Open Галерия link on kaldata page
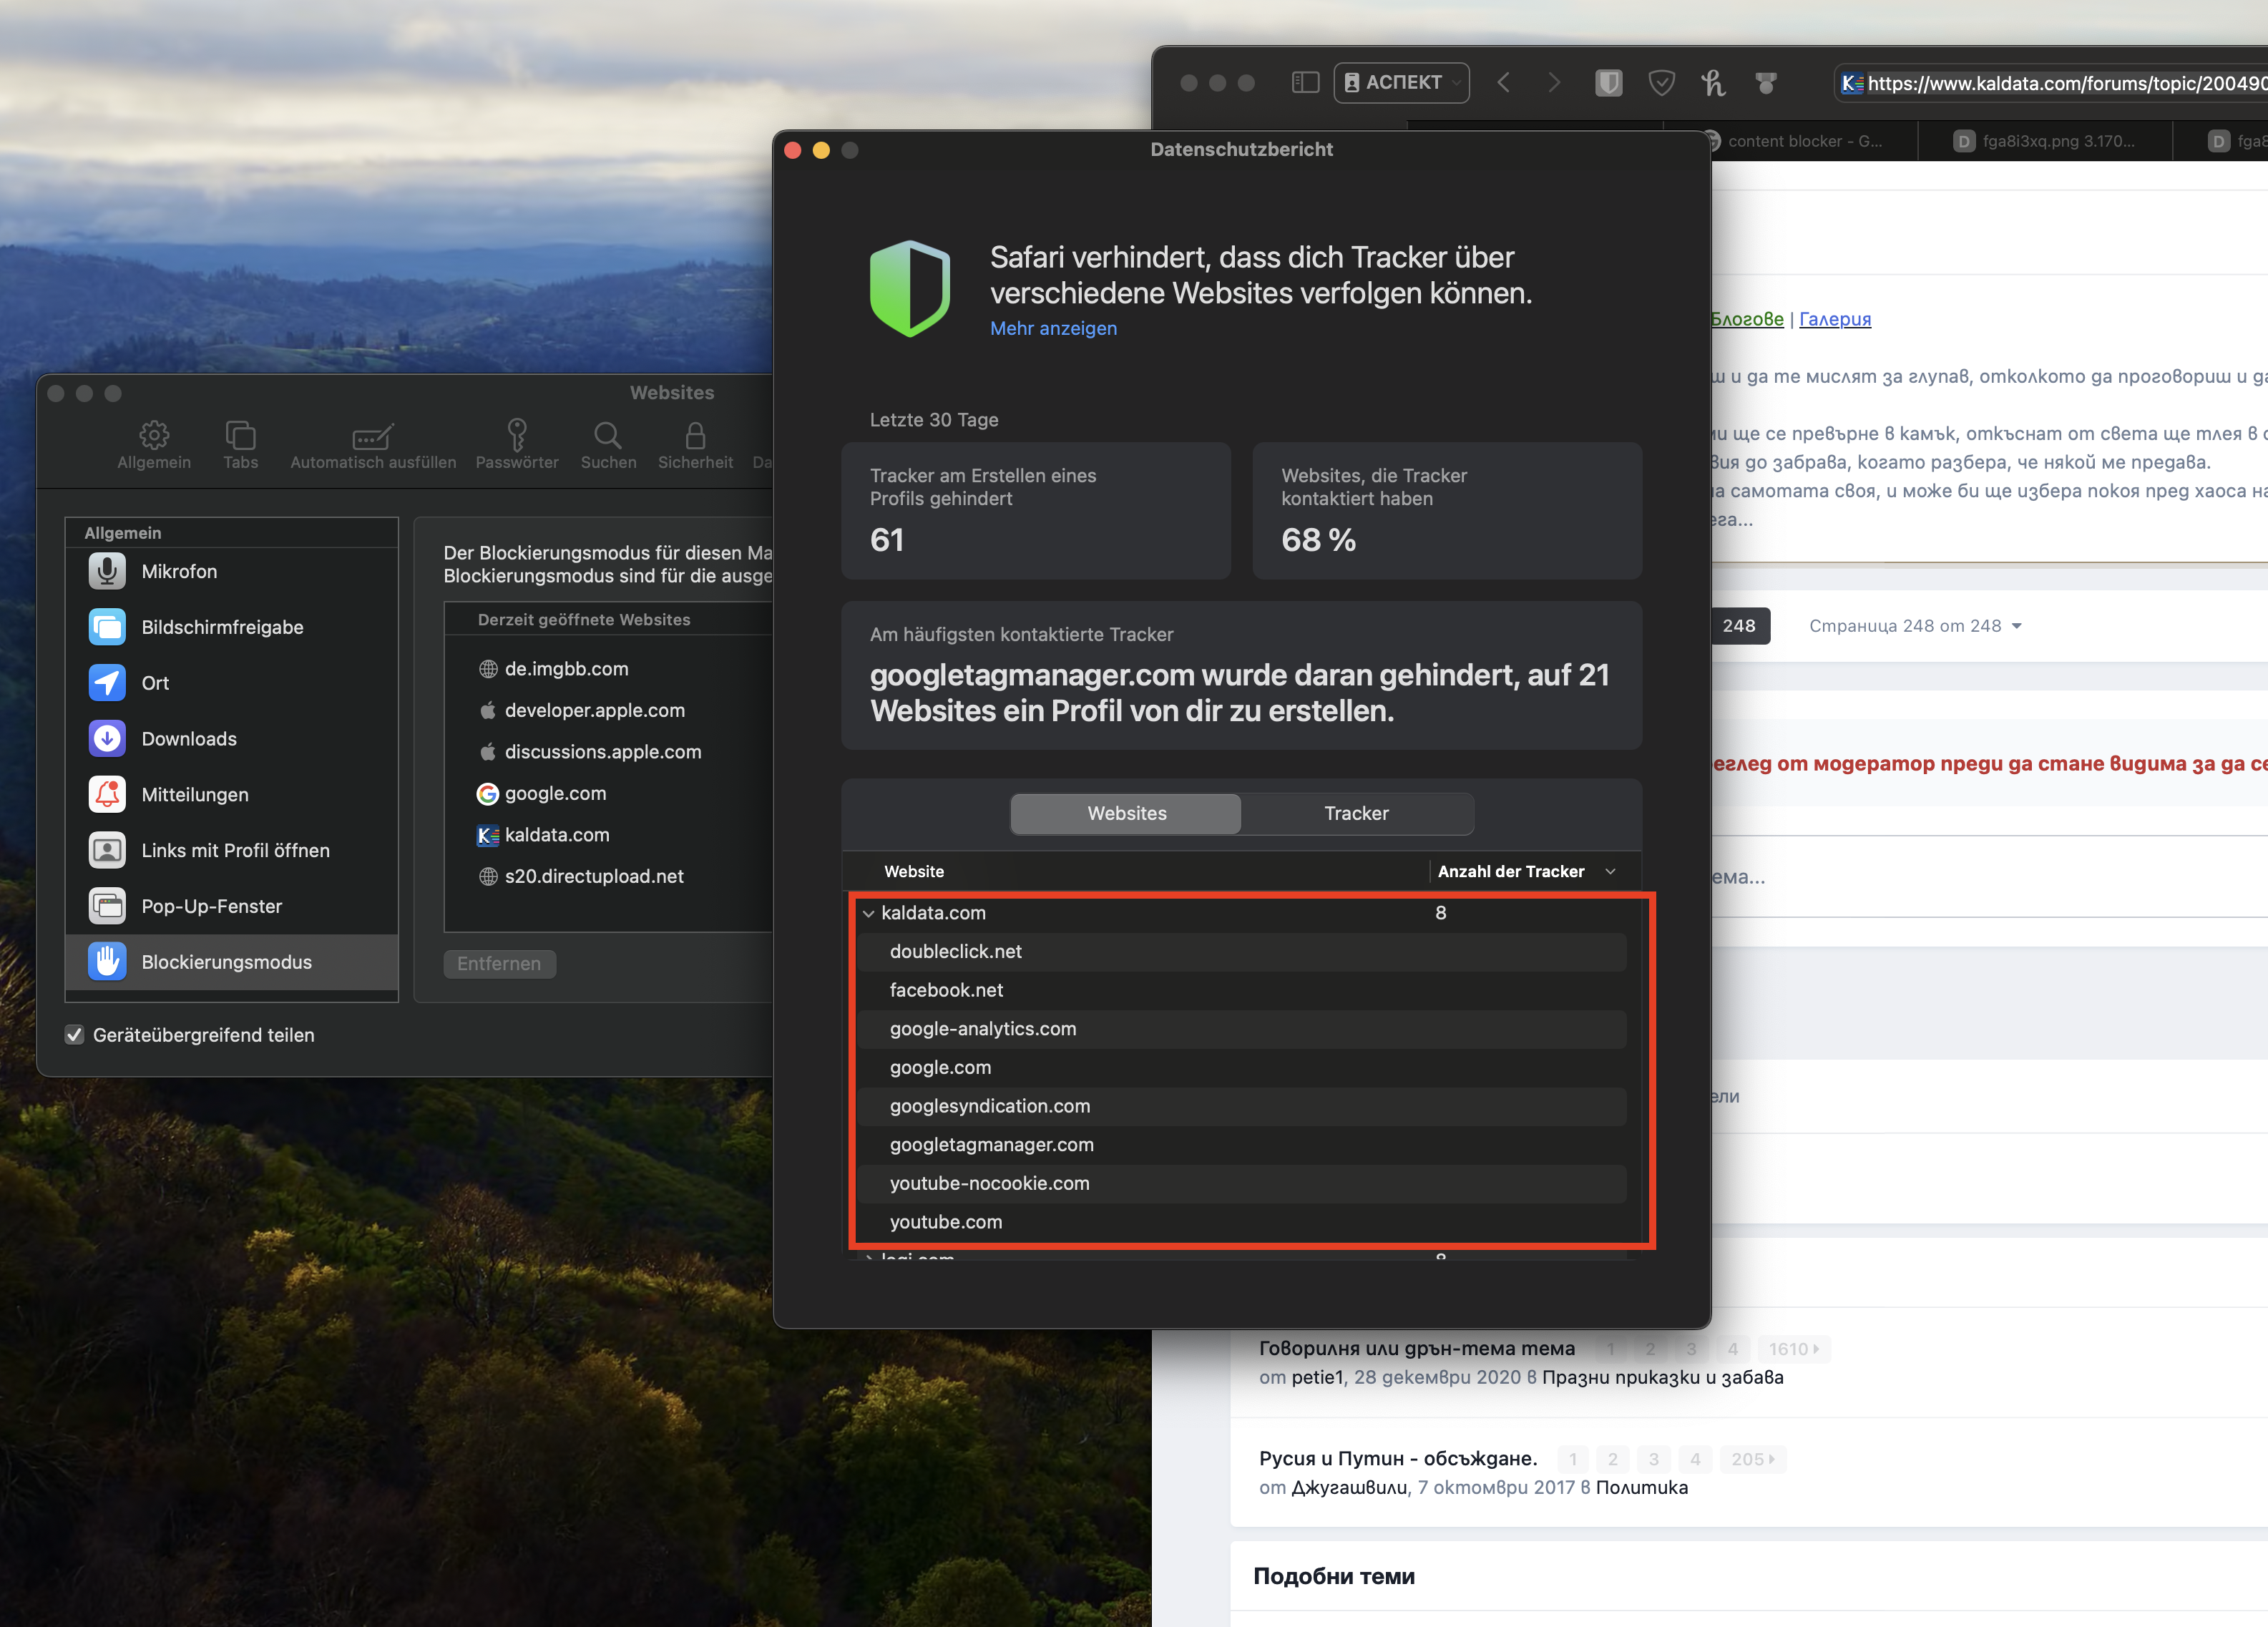2268x1627 pixels. click(x=1835, y=319)
